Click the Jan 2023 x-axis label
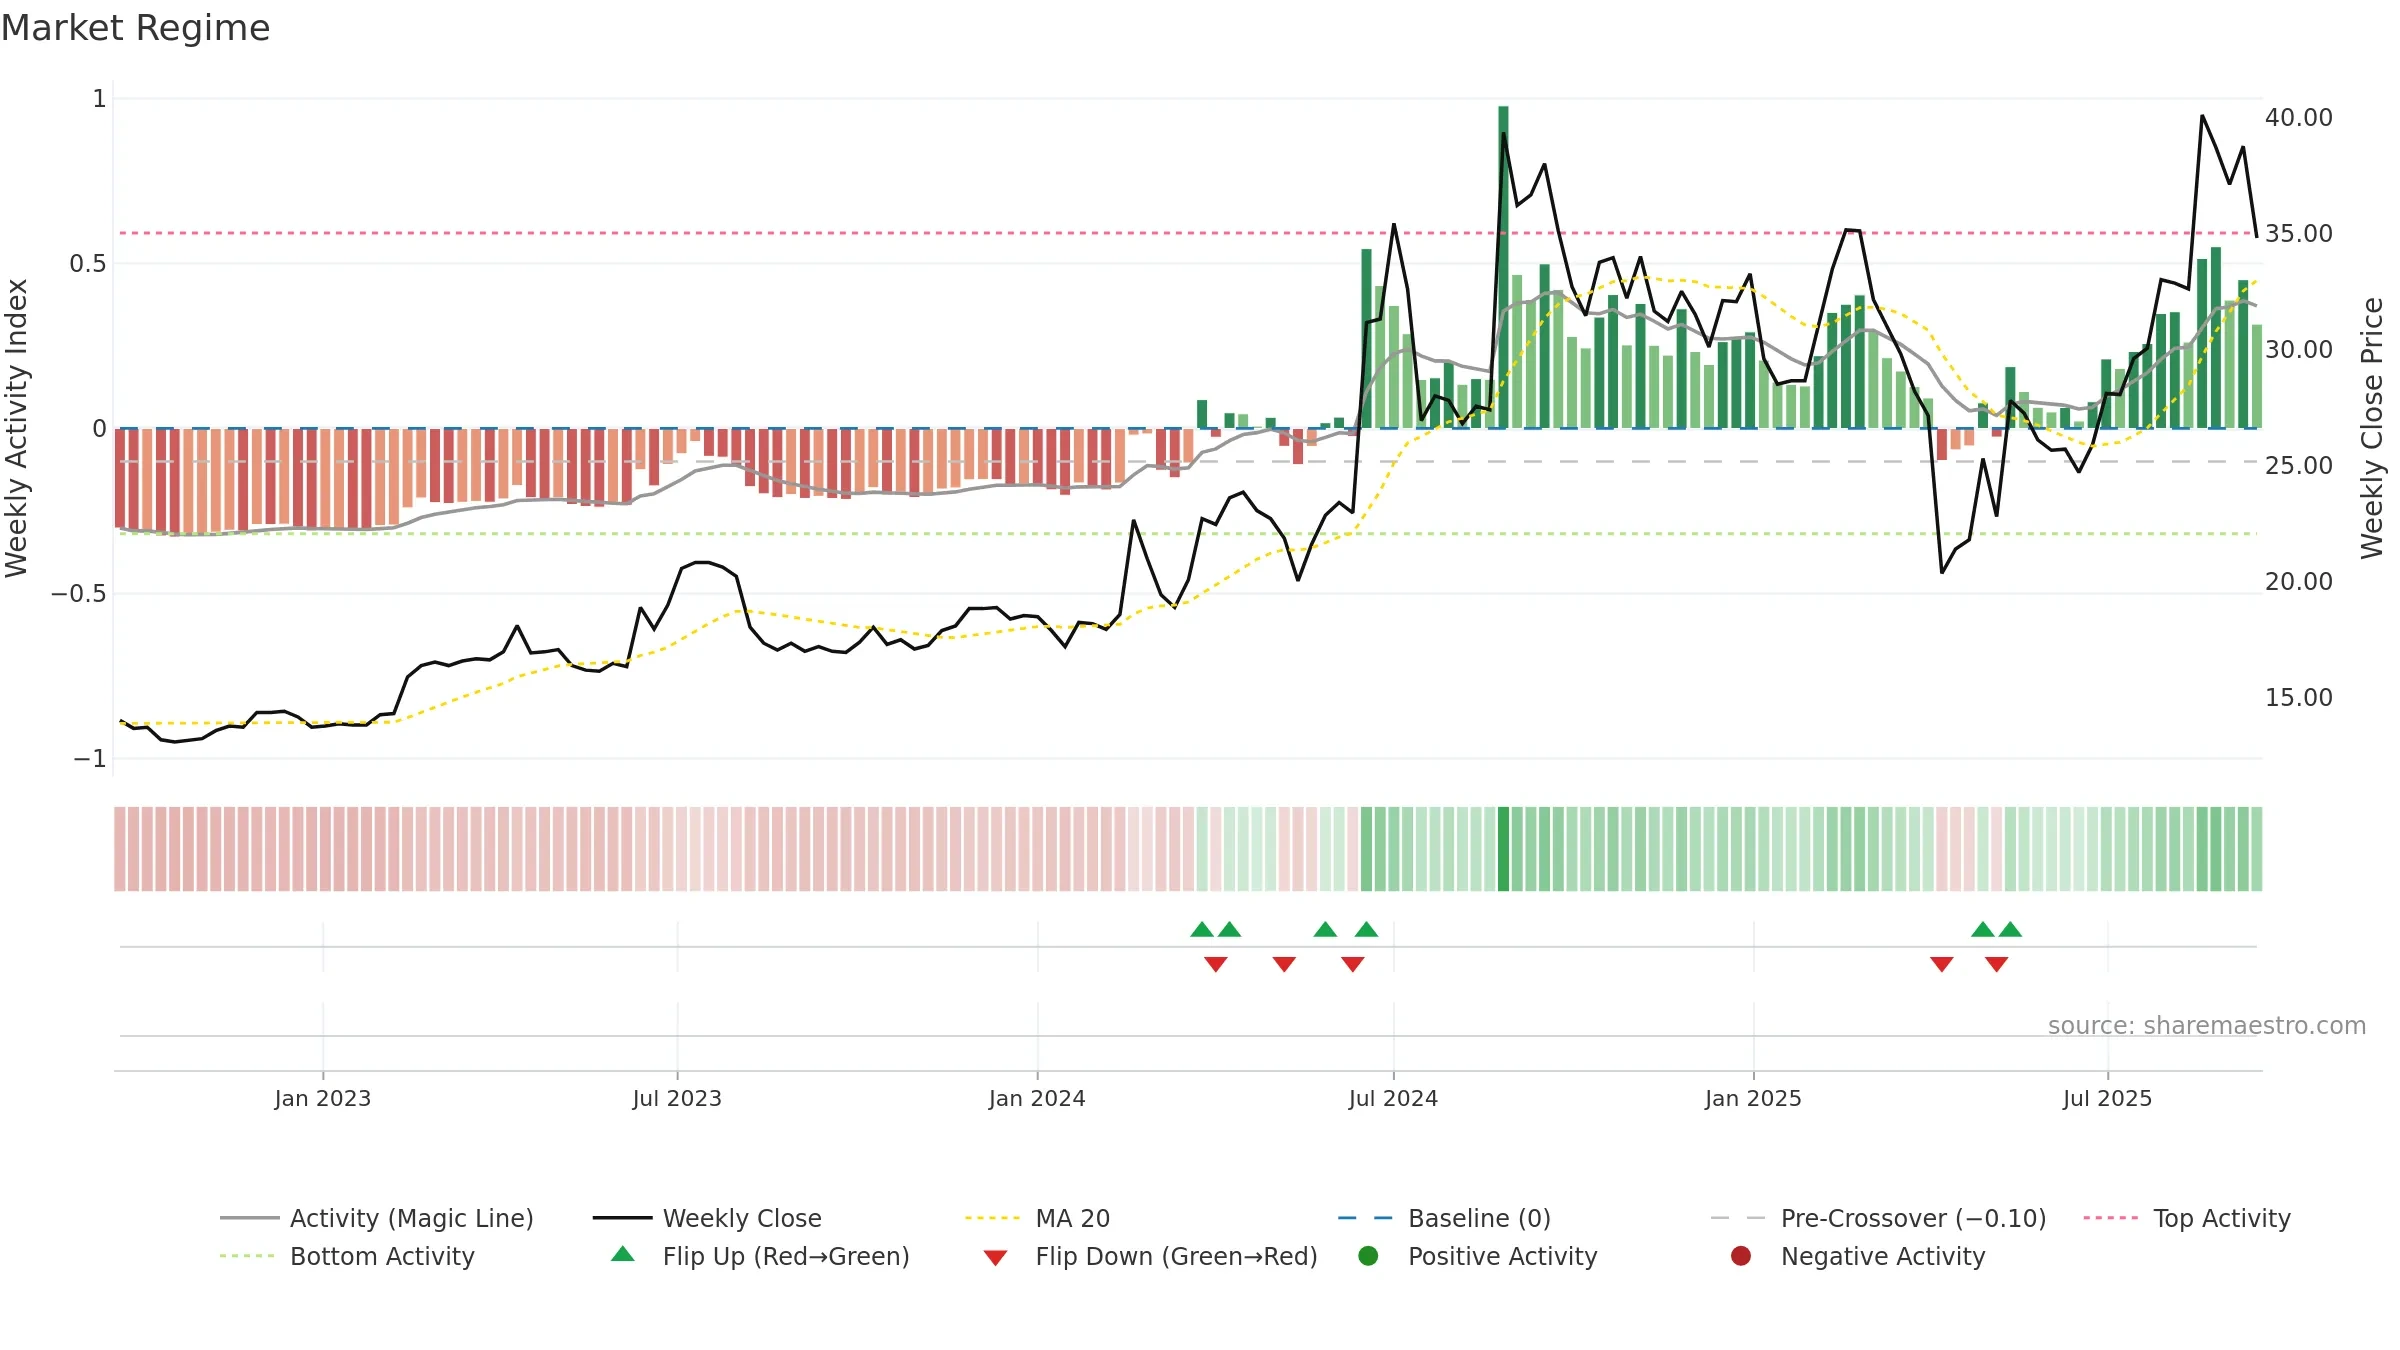 [x=323, y=1098]
